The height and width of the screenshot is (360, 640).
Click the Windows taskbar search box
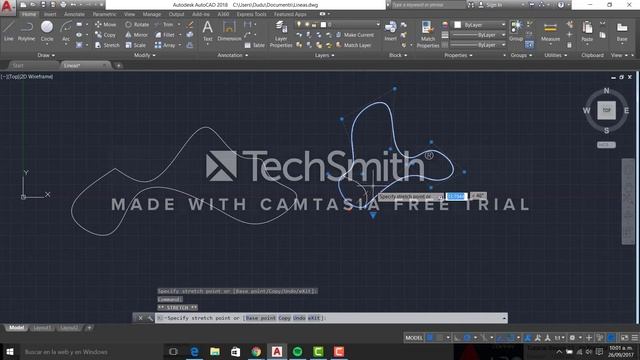pyautogui.click(x=91, y=351)
